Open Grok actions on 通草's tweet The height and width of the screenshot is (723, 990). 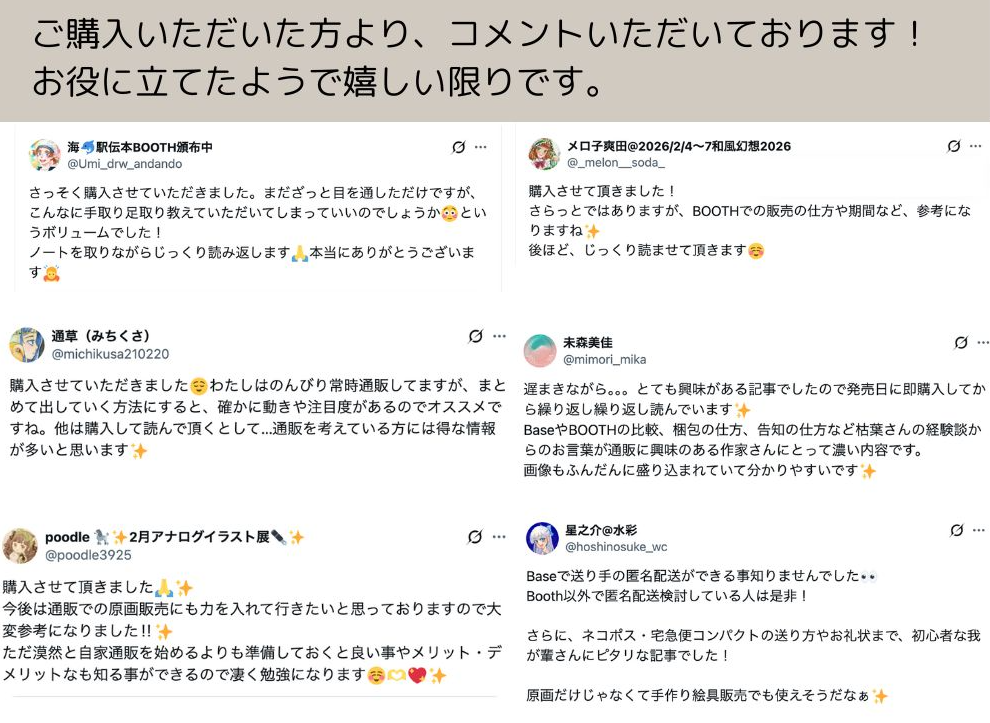pyautogui.click(x=476, y=337)
